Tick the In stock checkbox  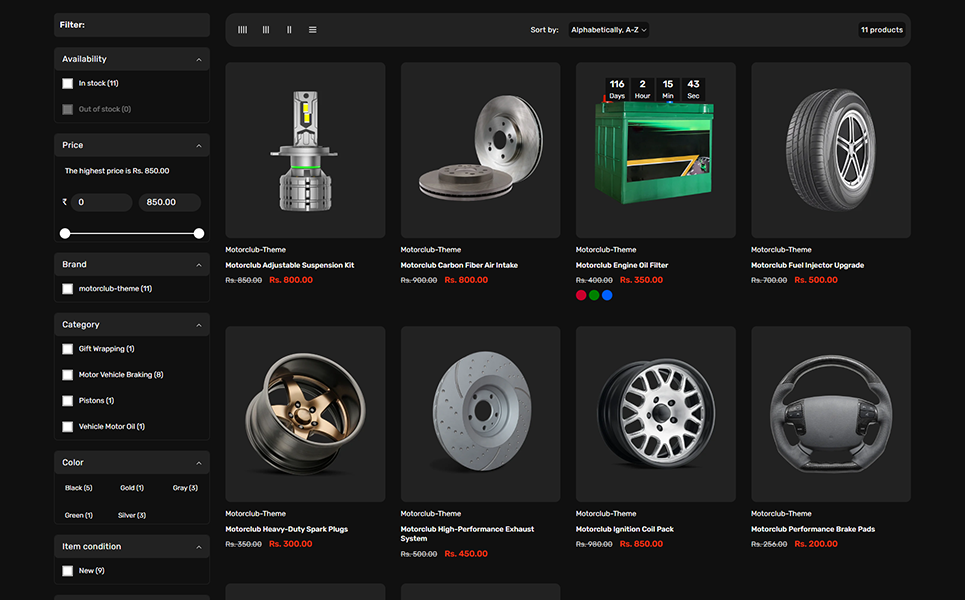click(x=68, y=84)
